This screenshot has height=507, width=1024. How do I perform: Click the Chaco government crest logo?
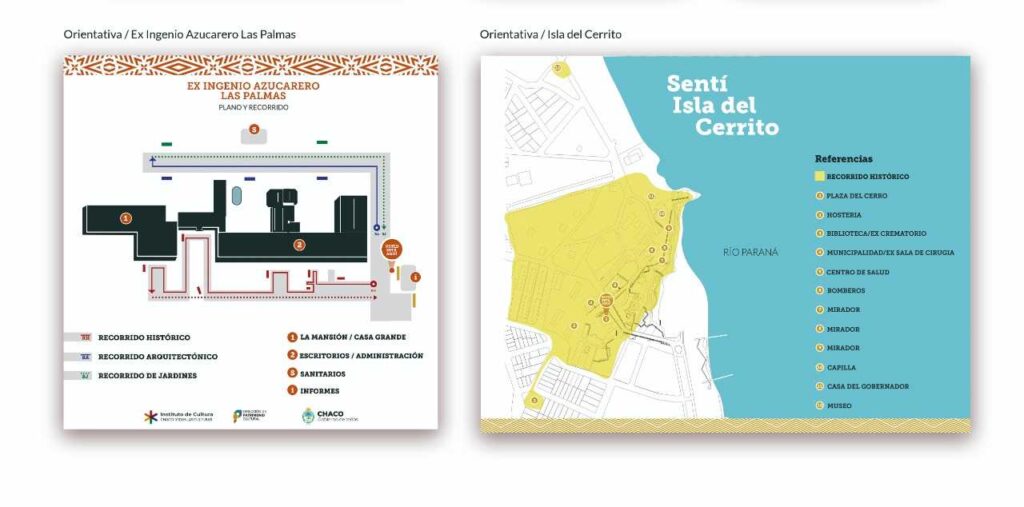coord(330,416)
